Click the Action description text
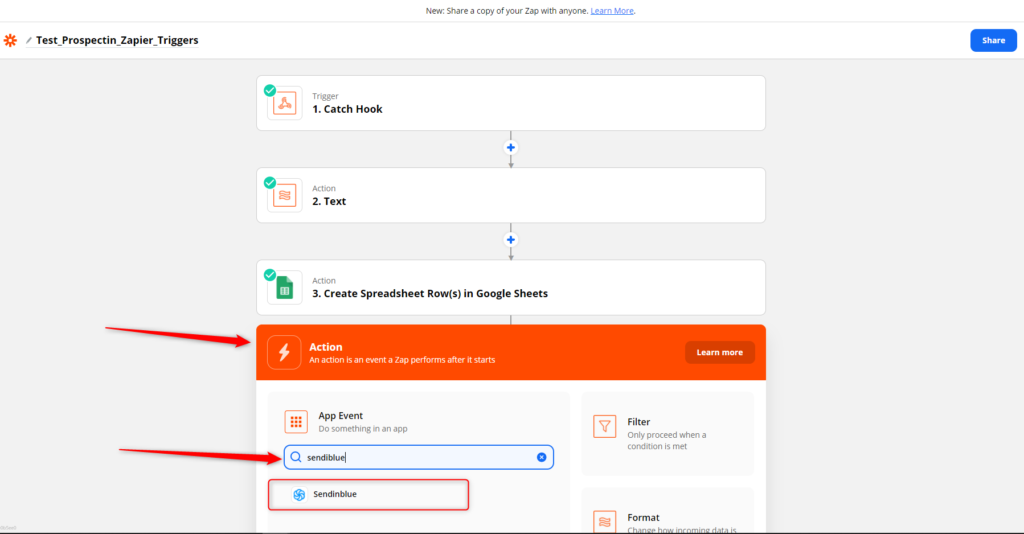Image resolution: width=1024 pixels, height=534 pixels. tap(402, 360)
